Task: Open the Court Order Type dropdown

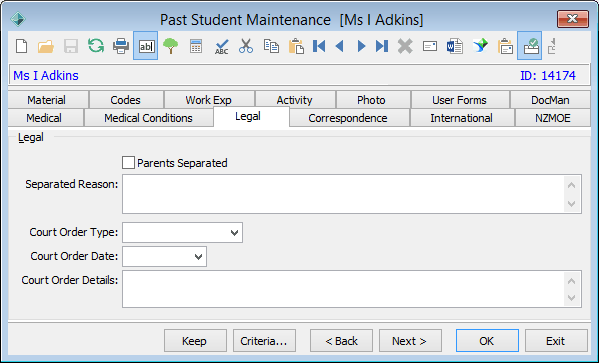Action: point(234,232)
